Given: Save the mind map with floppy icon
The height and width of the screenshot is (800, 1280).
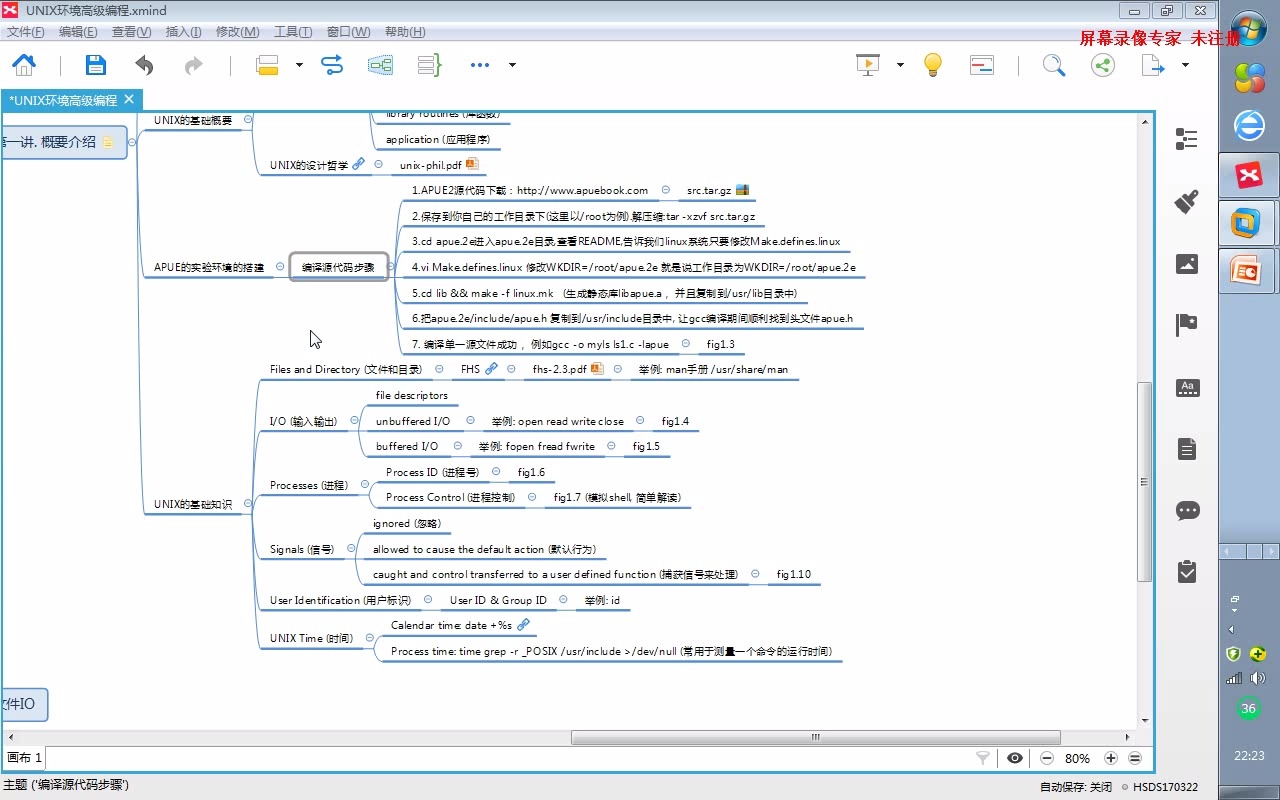Looking at the screenshot, I should [x=95, y=65].
